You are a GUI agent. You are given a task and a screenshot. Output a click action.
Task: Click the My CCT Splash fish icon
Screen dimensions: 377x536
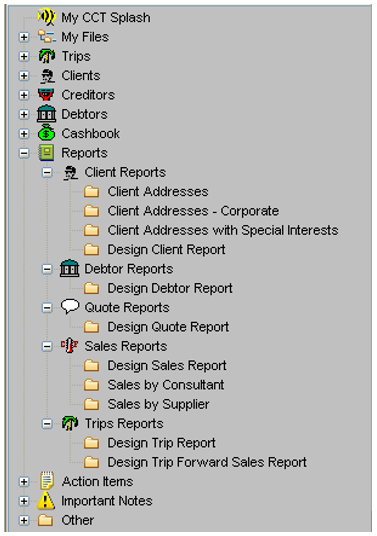coord(46,17)
